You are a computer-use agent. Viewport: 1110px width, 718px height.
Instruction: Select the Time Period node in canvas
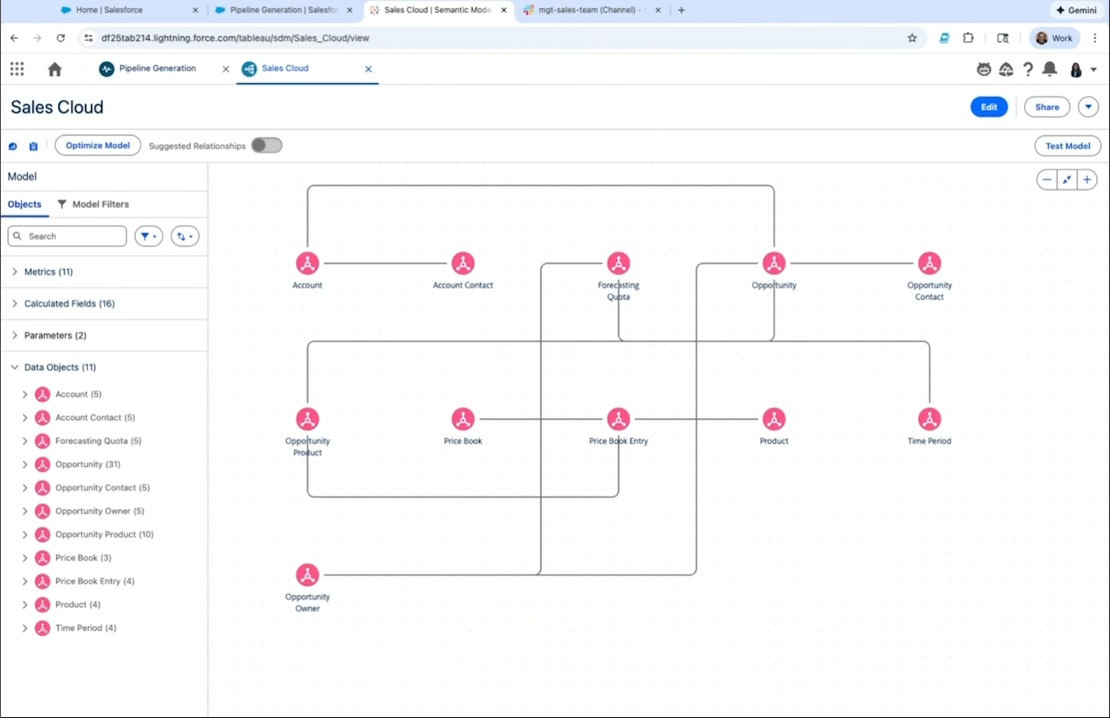point(929,419)
